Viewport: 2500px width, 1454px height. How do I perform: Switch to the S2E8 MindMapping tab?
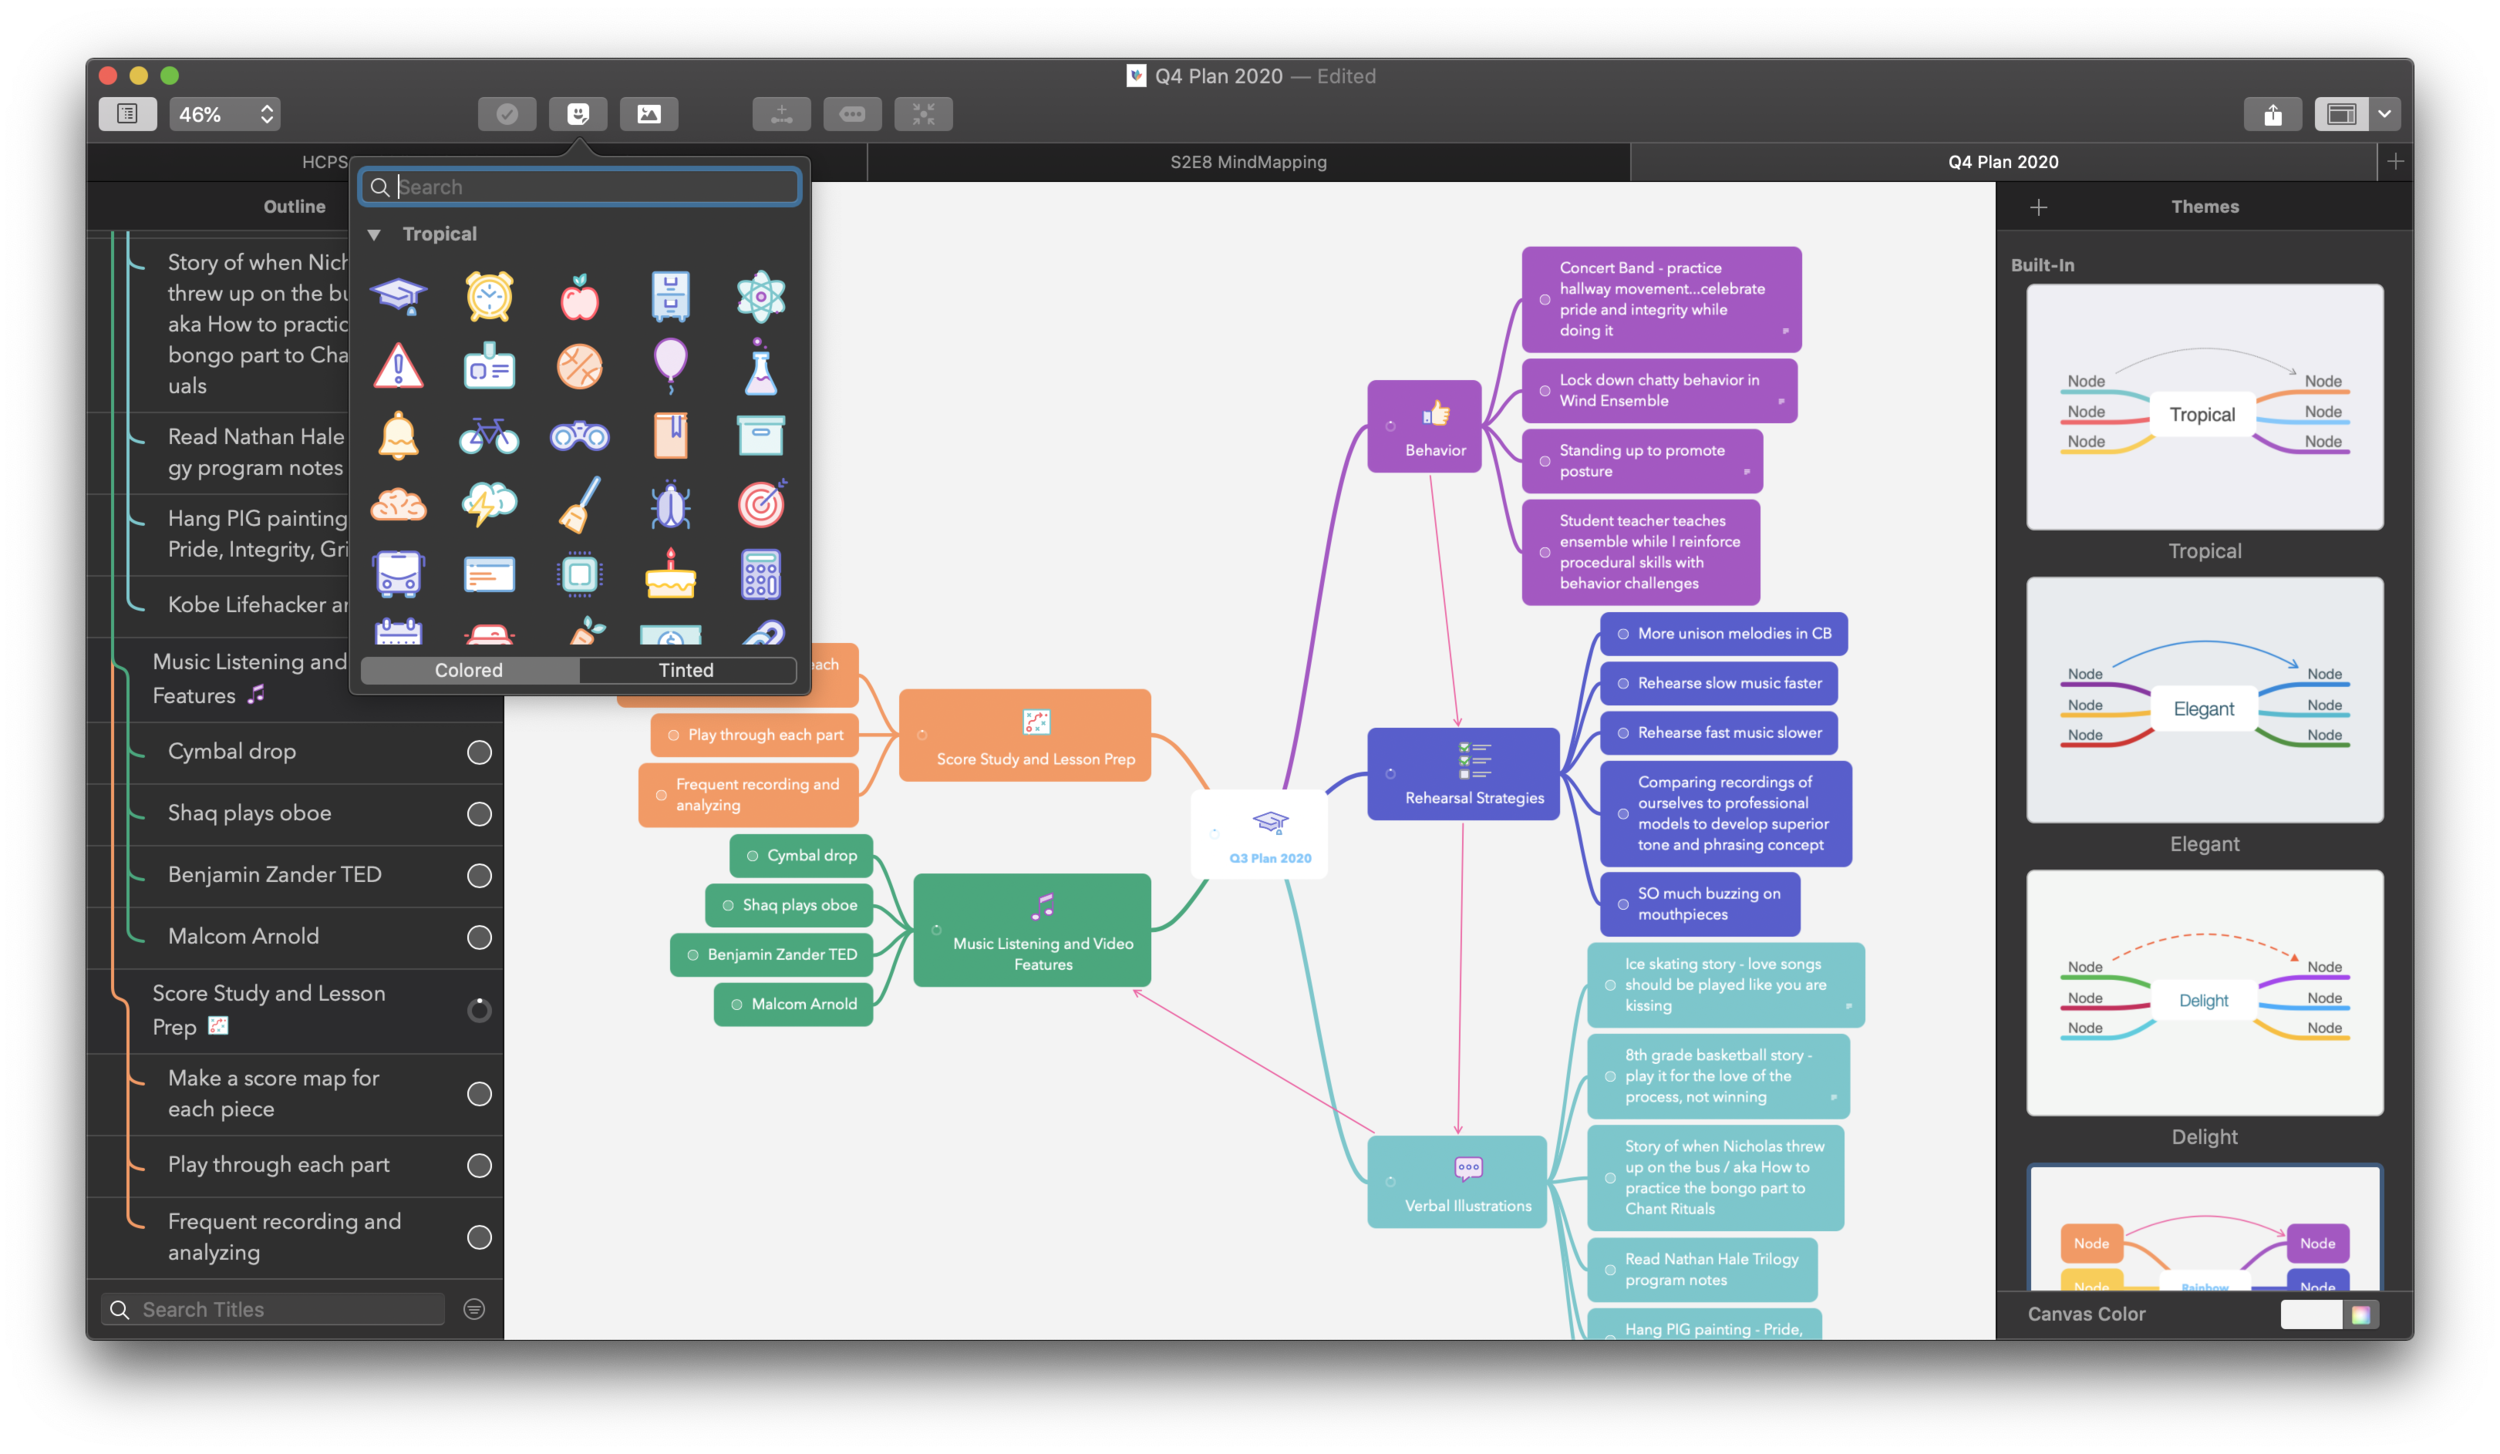[x=1247, y=162]
